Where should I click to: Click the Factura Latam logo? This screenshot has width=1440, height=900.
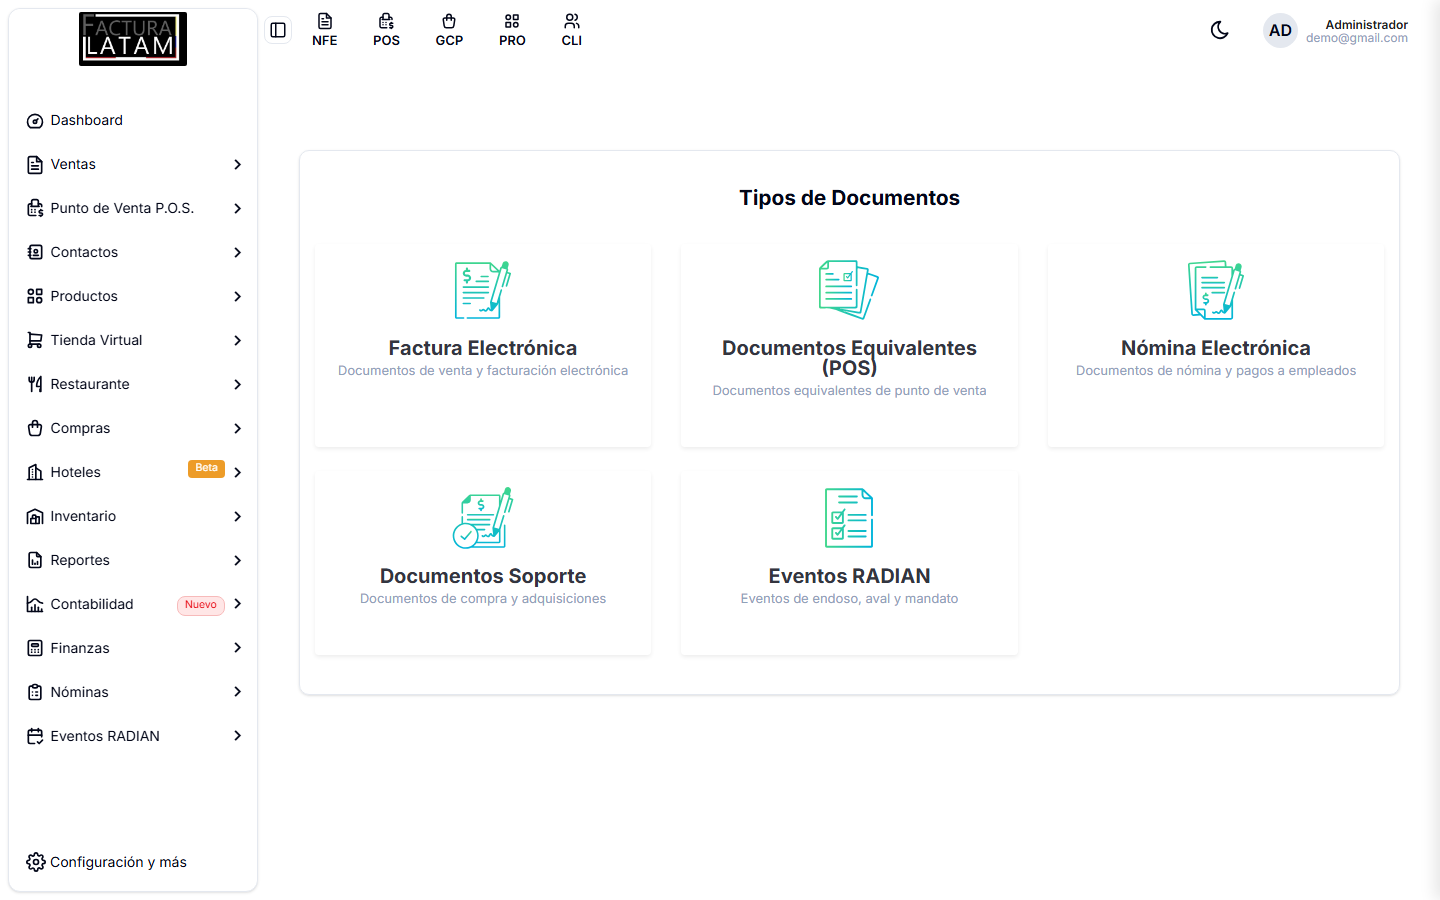[x=133, y=39]
